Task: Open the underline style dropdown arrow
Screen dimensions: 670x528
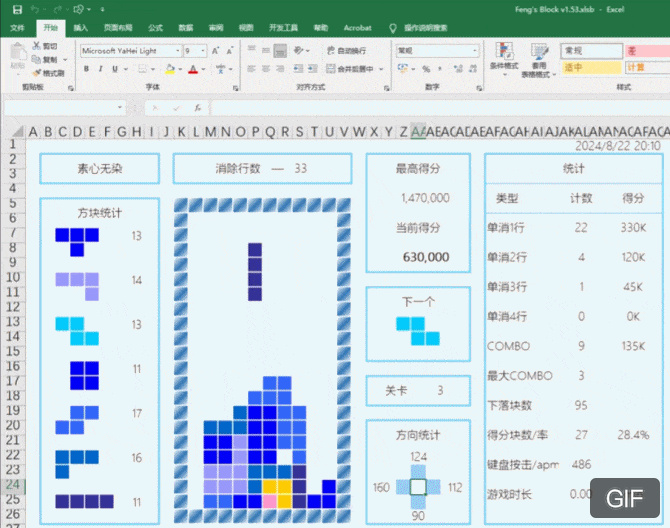Action: pyautogui.click(x=126, y=68)
